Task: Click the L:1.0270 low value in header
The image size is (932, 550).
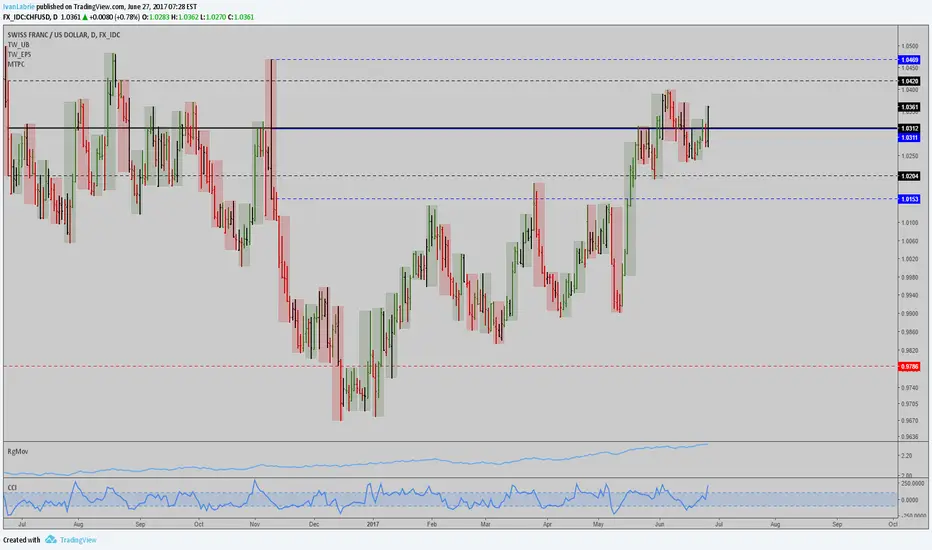Action: [x=213, y=17]
